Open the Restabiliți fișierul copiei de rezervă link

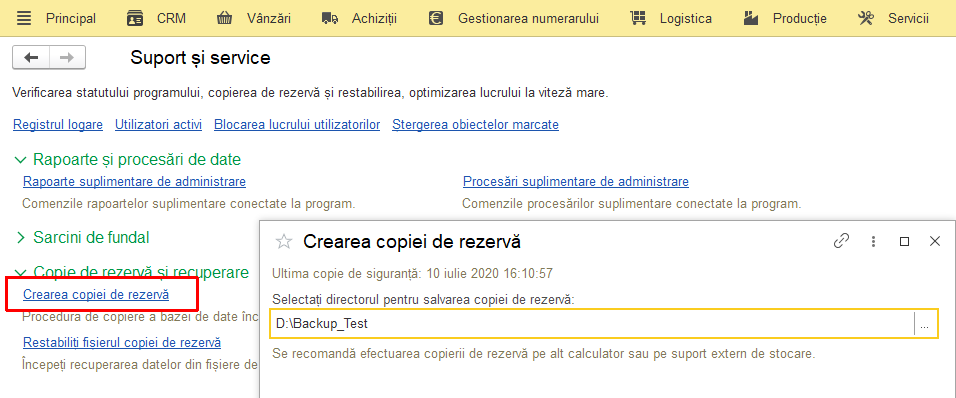tap(122, 342)
